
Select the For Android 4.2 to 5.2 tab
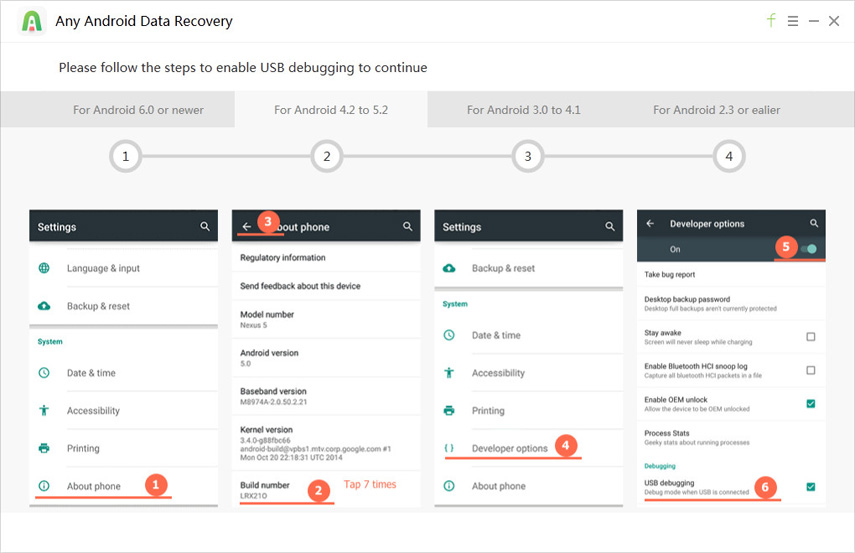pos(331,110)
